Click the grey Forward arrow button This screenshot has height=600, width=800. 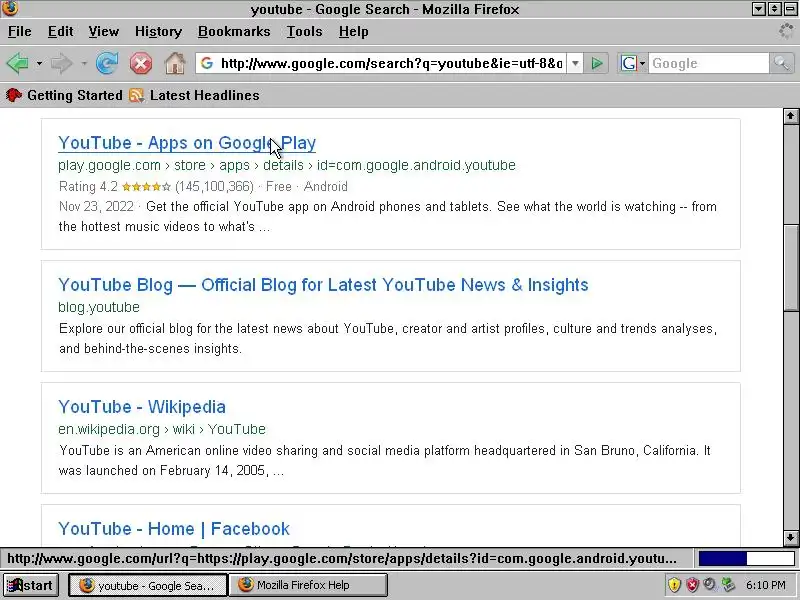click(62, 64)
